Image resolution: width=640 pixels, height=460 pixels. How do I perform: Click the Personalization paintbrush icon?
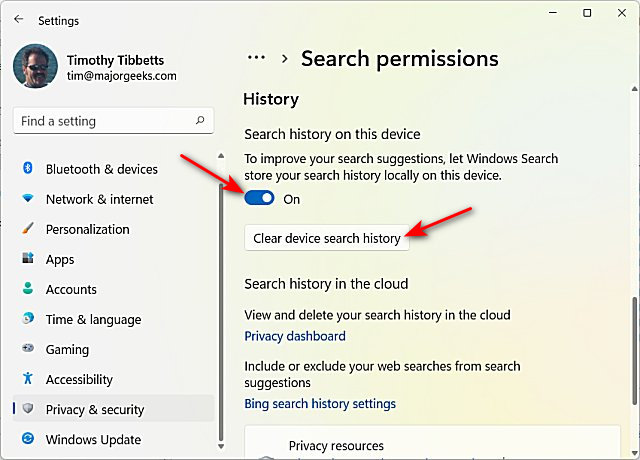28,229
